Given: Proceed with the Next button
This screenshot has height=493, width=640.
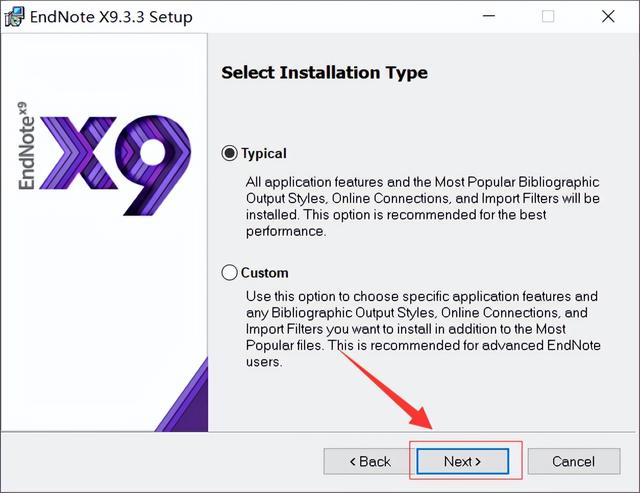Looking at the screenshot, I should click(462, 462).
